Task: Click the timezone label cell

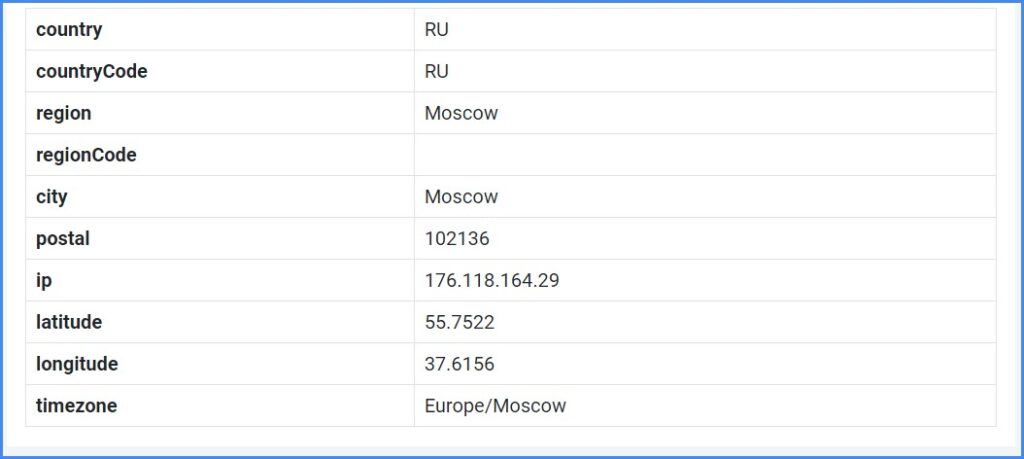Action: 219,405
